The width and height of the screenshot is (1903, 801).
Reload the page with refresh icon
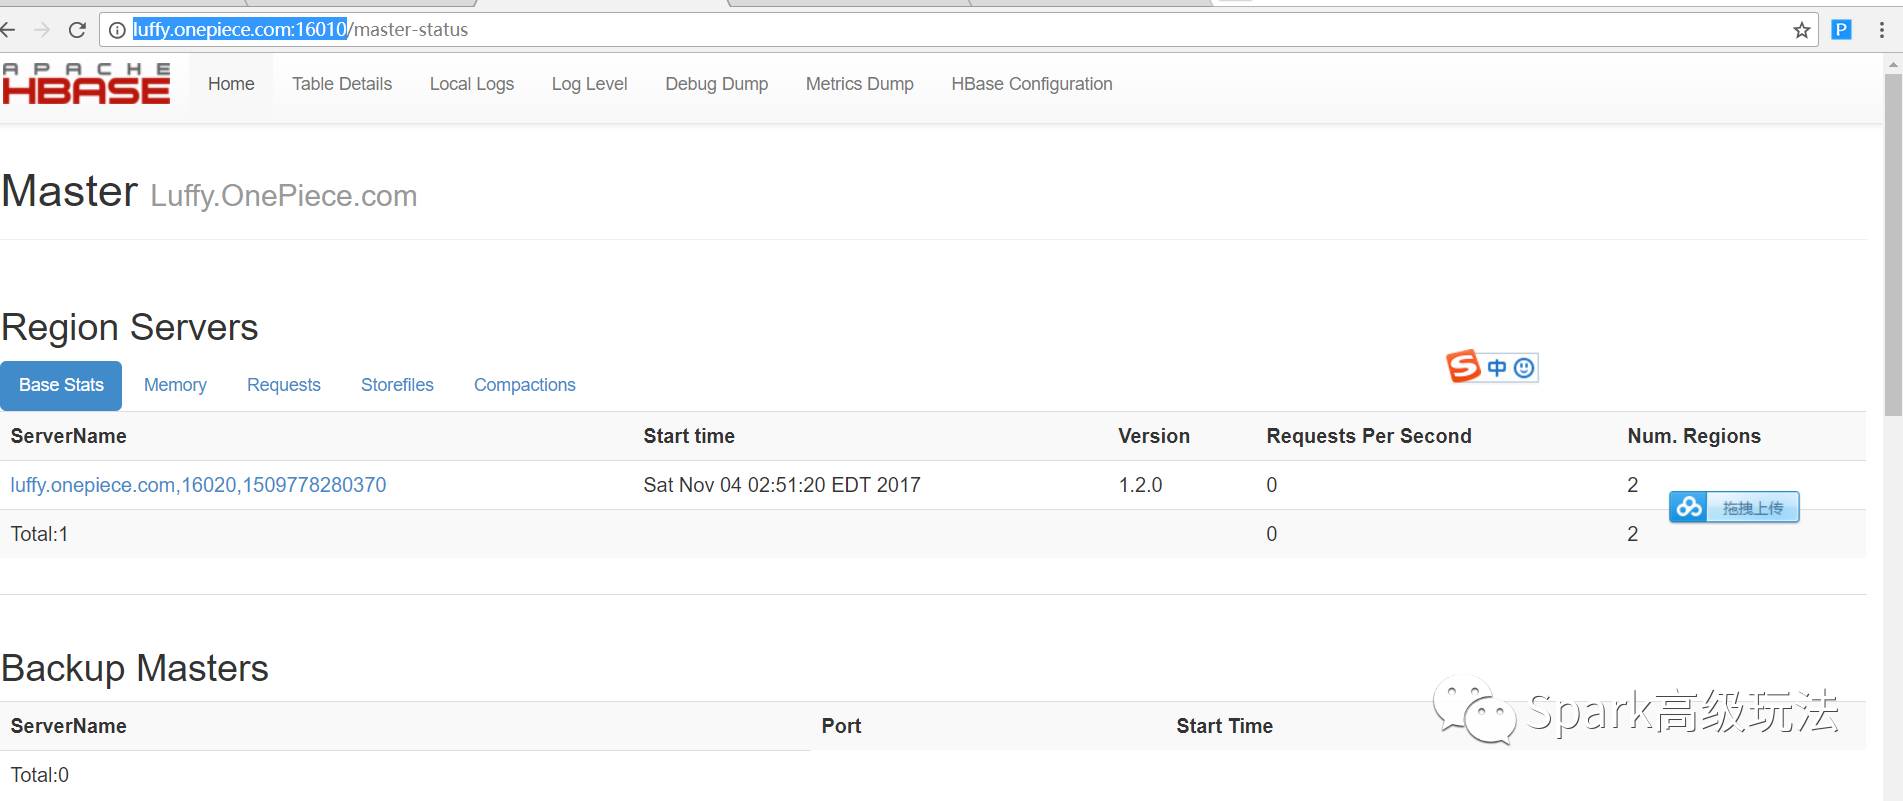(77, 30)
